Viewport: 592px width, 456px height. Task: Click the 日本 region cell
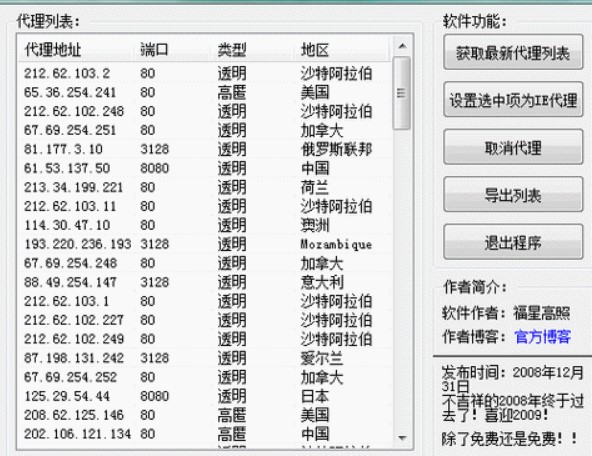coord(314,396)
